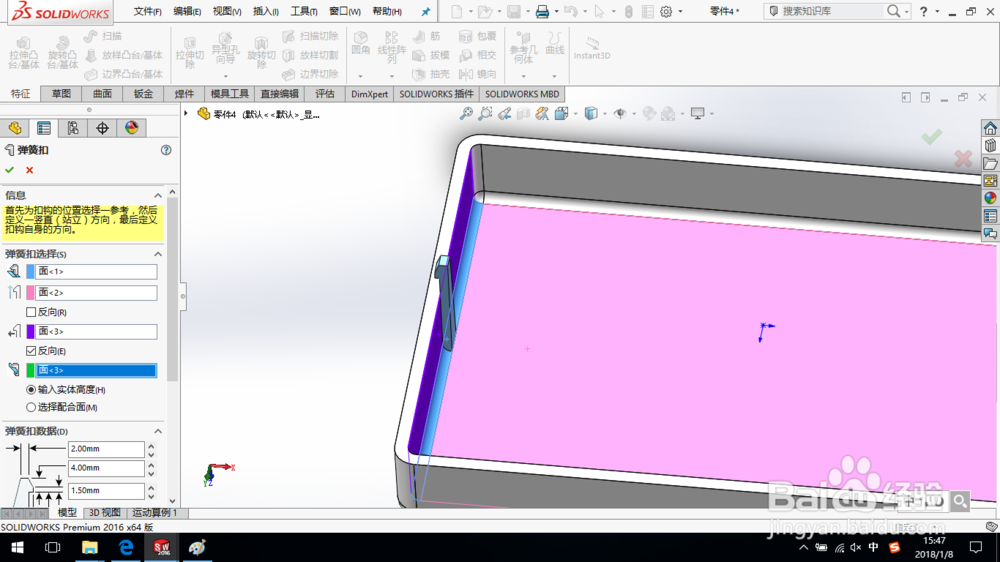
Task: Switch to the PropertyManager tab icon
Action: (44, 128)
